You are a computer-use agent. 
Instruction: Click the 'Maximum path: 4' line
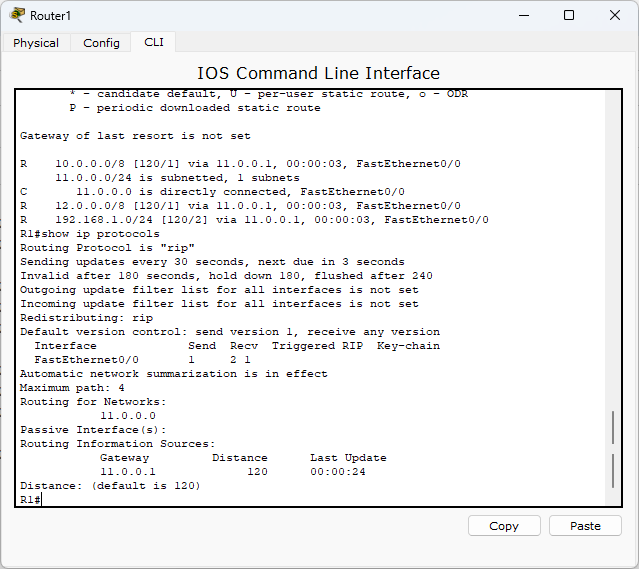pos(72,388)
